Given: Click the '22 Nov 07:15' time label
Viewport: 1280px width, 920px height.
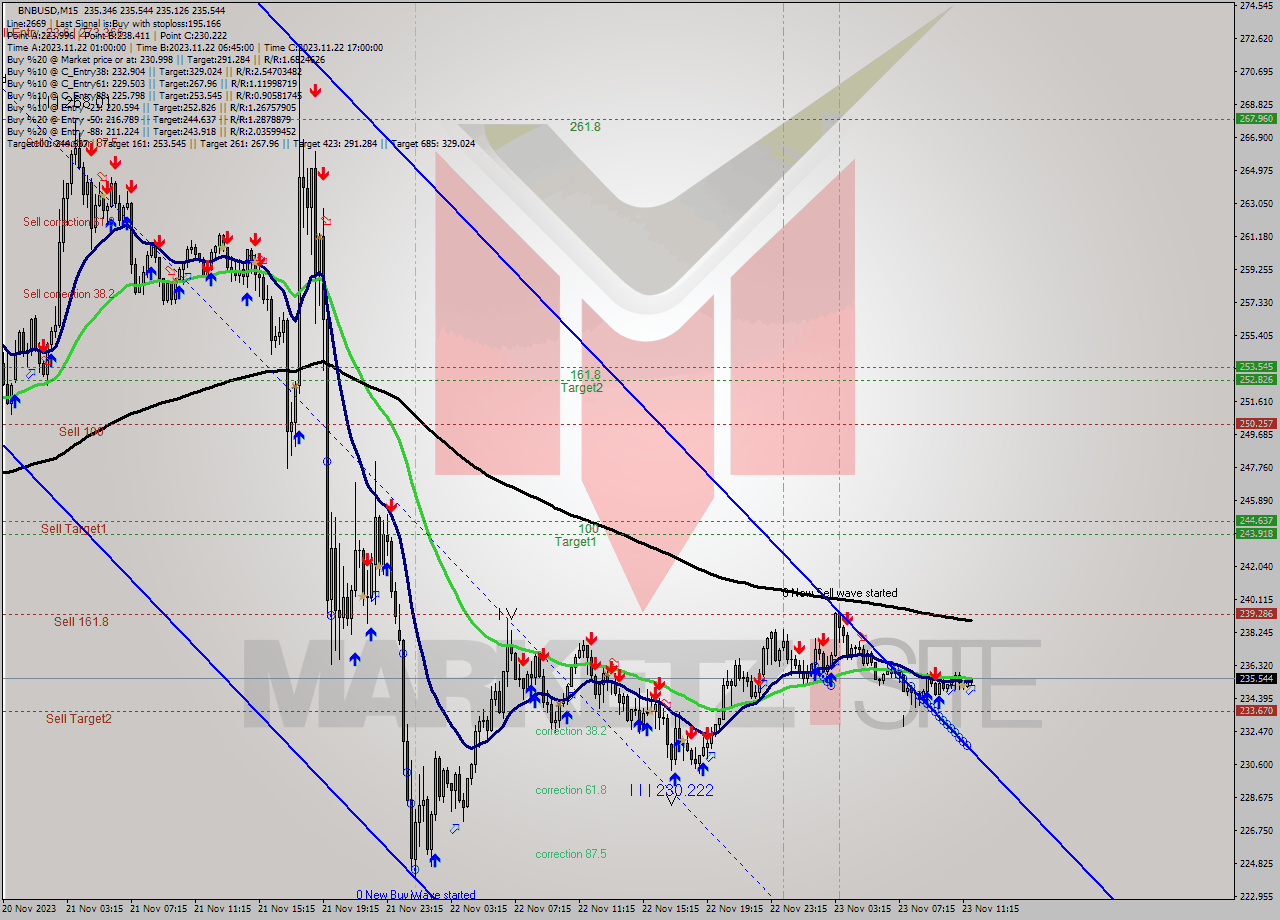Looking at the screenshot, I should (543, 910).
